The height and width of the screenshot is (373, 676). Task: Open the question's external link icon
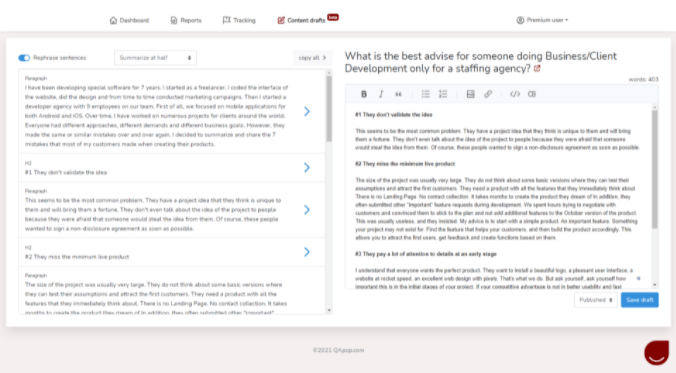pos(537,69)
